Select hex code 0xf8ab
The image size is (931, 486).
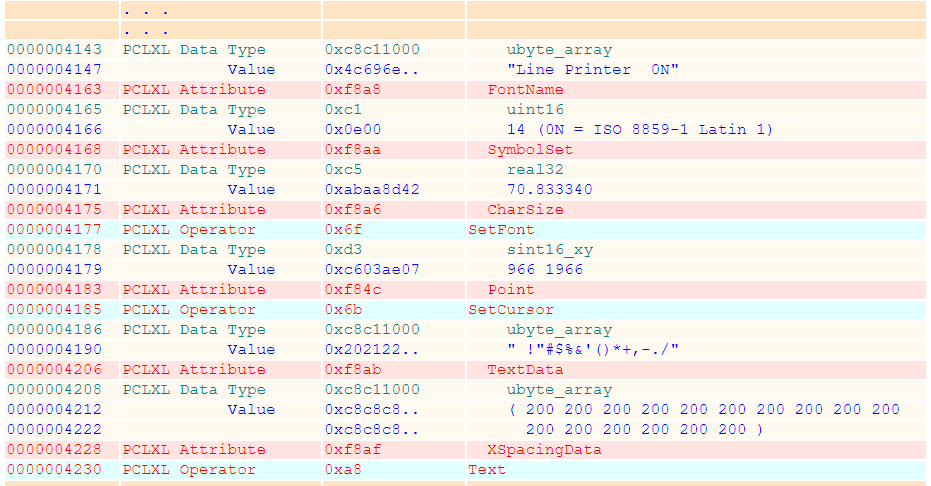click(353, 370)
